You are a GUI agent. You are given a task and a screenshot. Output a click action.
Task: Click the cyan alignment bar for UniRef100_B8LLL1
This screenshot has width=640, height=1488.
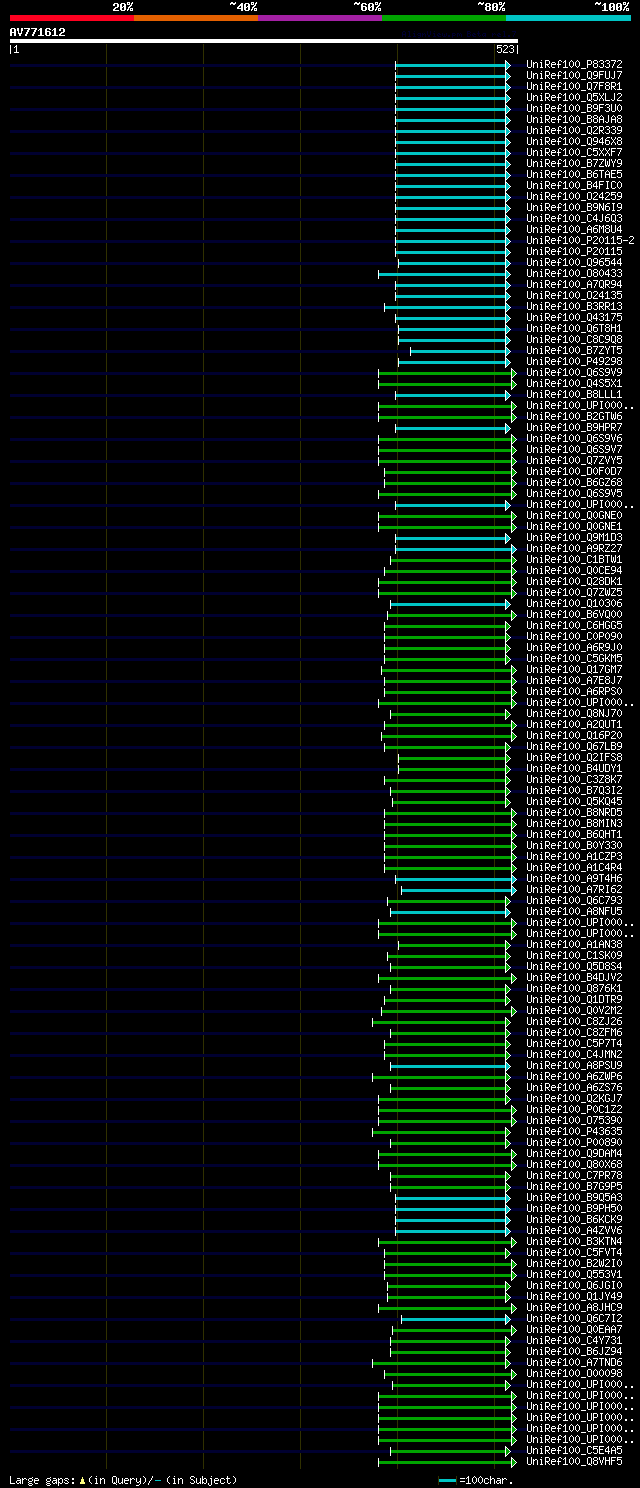tap(453, 394)
